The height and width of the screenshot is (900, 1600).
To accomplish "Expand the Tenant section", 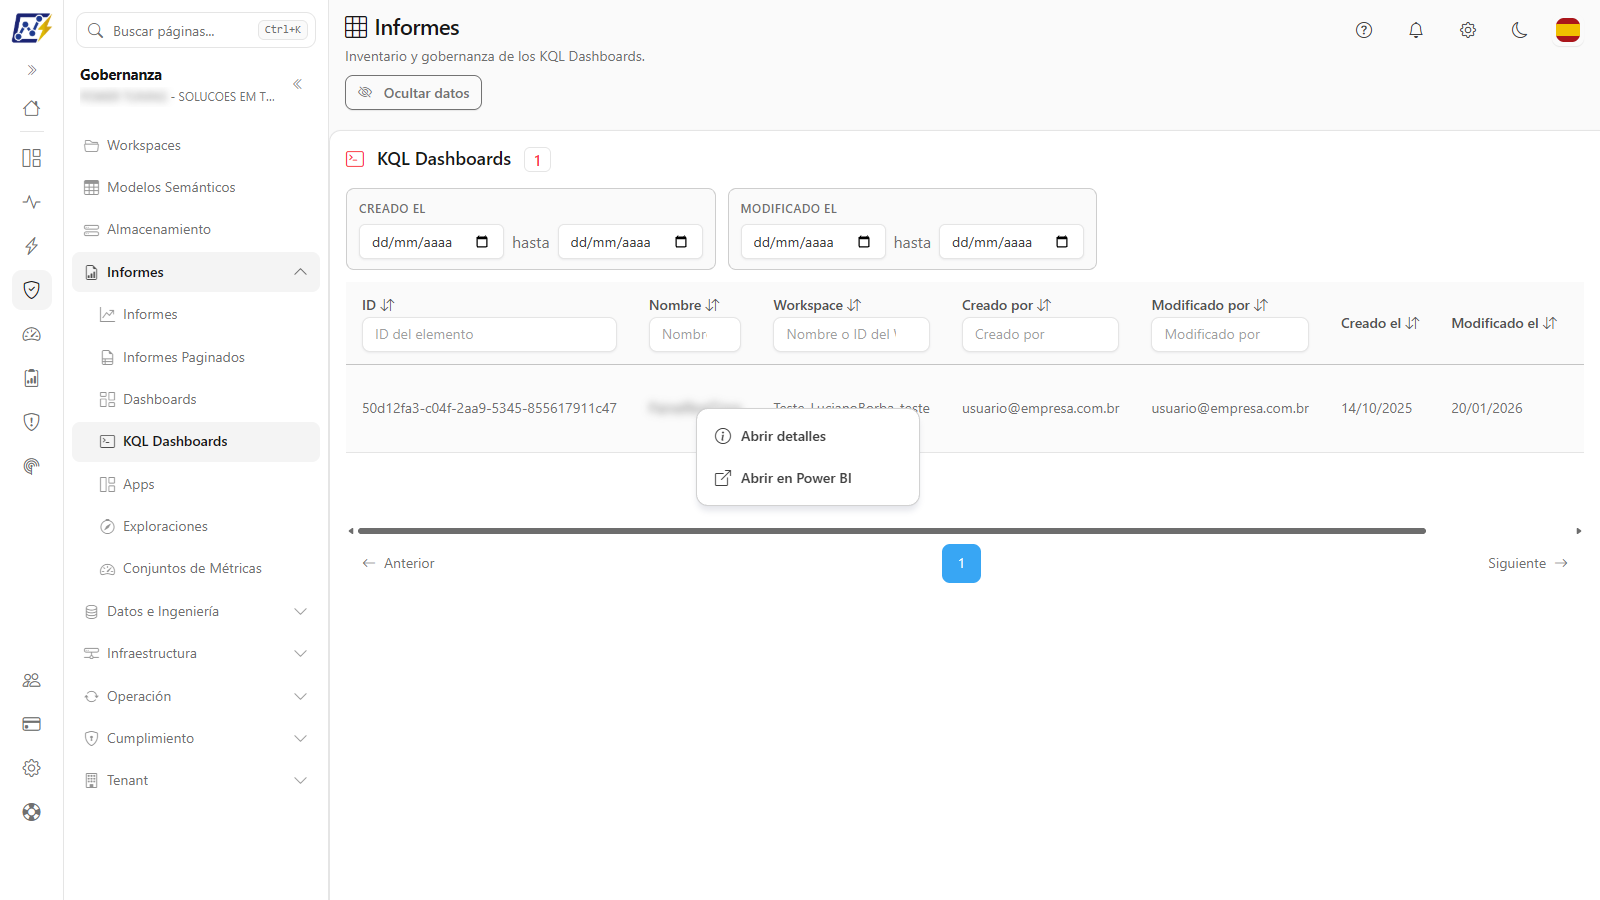I will point(196,780).
